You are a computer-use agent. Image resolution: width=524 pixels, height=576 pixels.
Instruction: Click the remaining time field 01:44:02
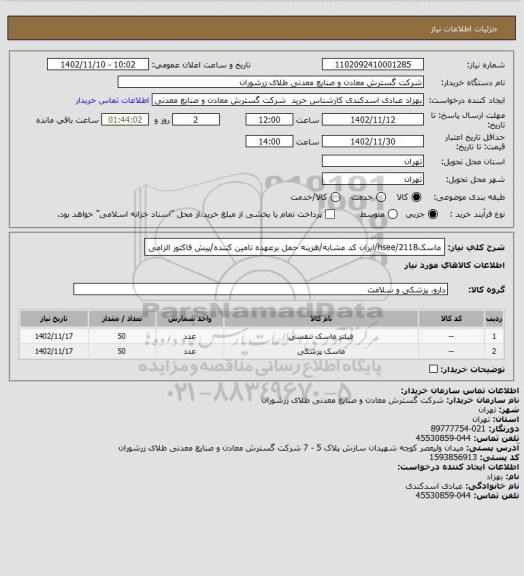(x=125, y=120)
